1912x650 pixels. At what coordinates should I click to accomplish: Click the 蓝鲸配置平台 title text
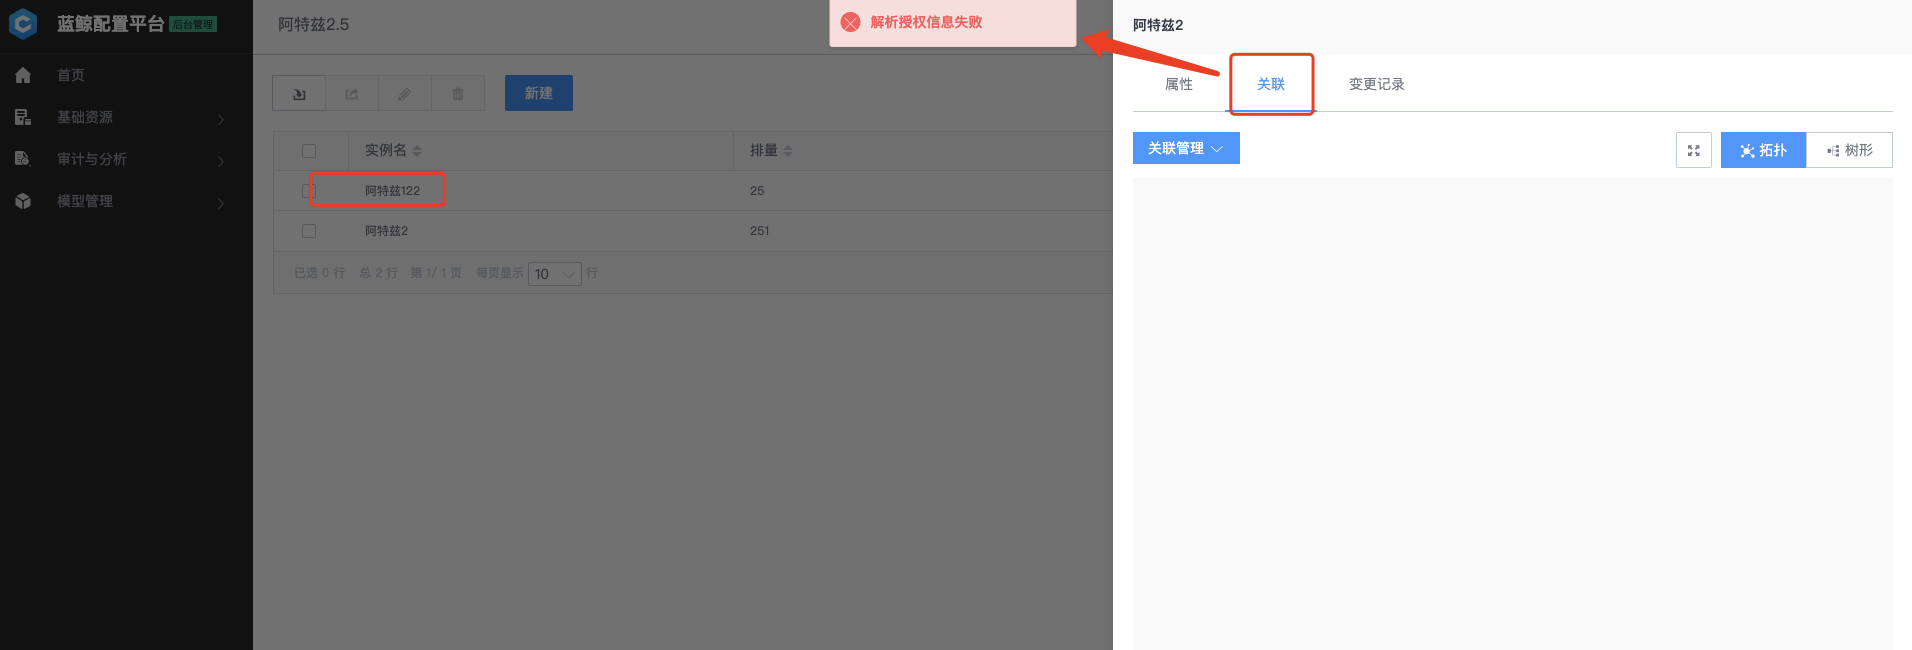tap(110, 24)
